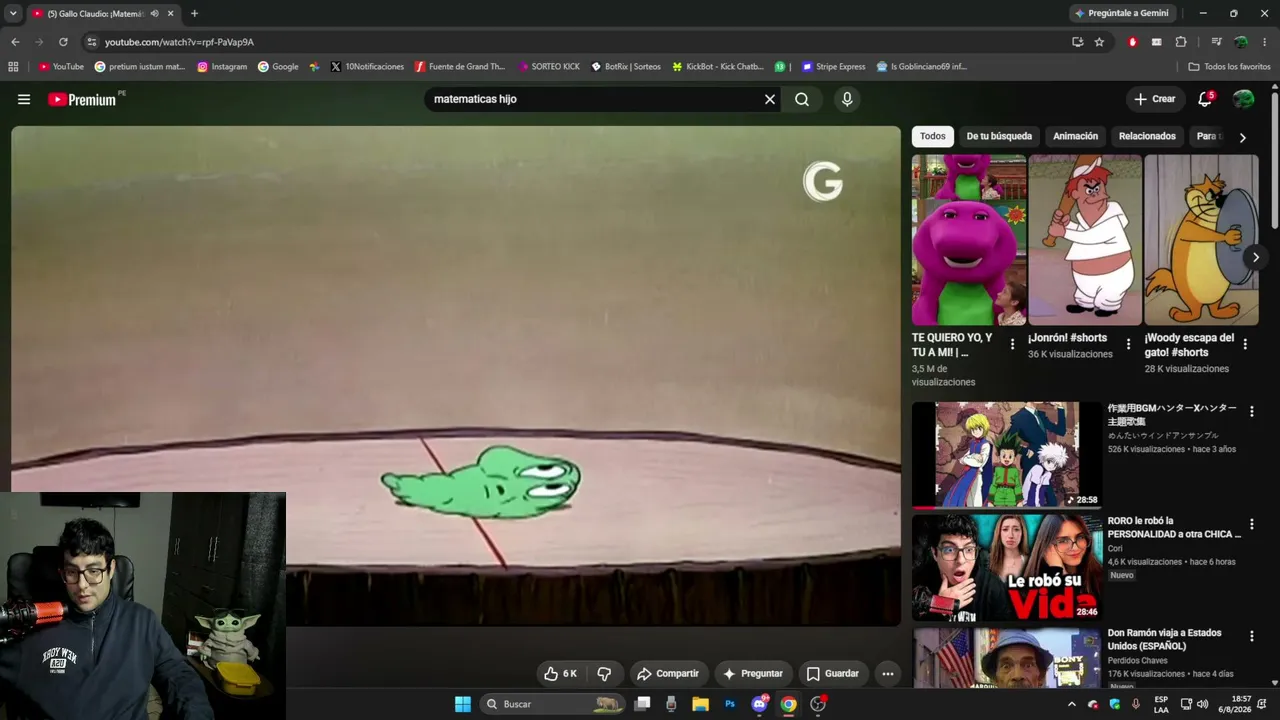Mute the tab using the speaker icon
This screenshot has width=1280, height=720.
tap(153, 13)
